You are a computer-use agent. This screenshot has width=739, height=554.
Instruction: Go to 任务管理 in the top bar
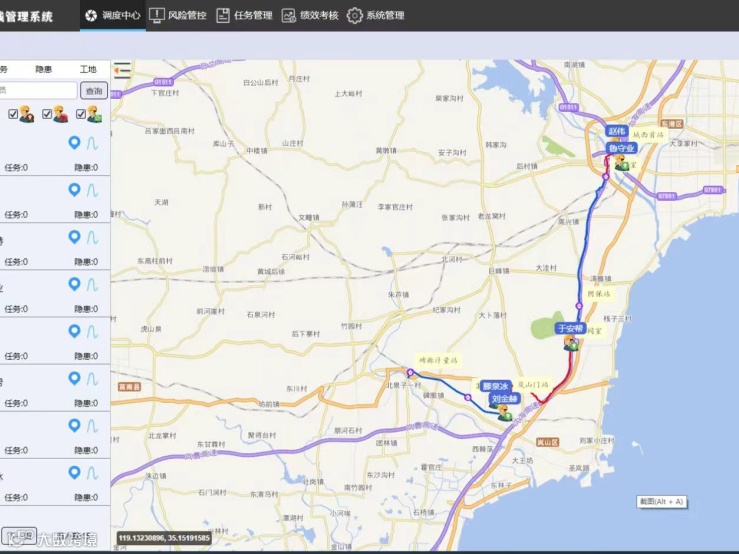pos(244,16)
